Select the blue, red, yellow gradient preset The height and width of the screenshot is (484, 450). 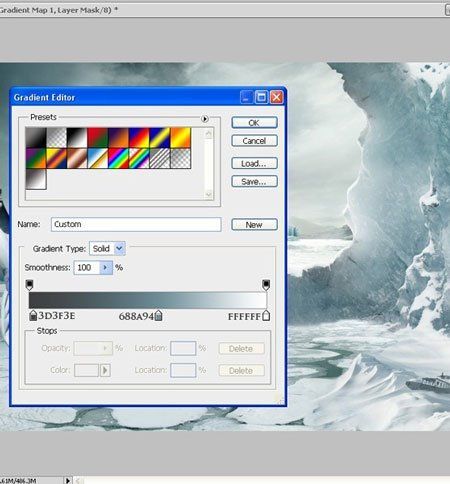139,137
